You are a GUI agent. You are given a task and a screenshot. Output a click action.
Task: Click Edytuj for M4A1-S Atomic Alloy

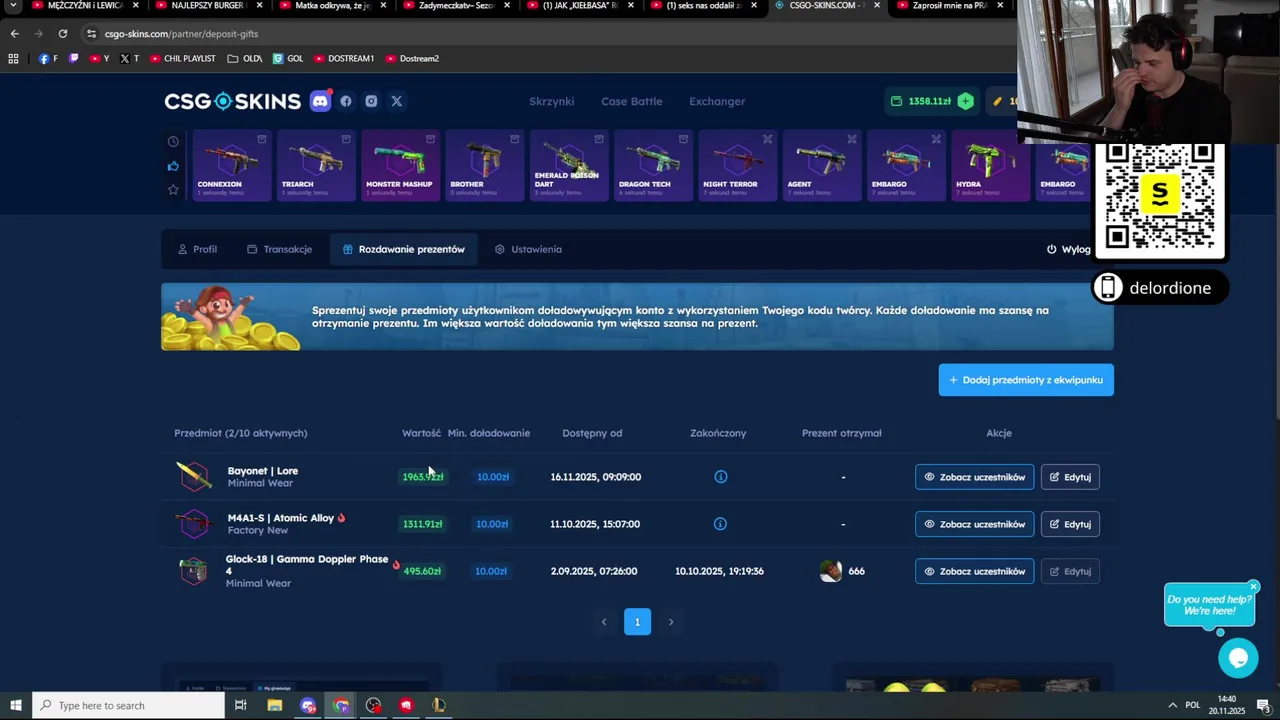click(1070, 524)
